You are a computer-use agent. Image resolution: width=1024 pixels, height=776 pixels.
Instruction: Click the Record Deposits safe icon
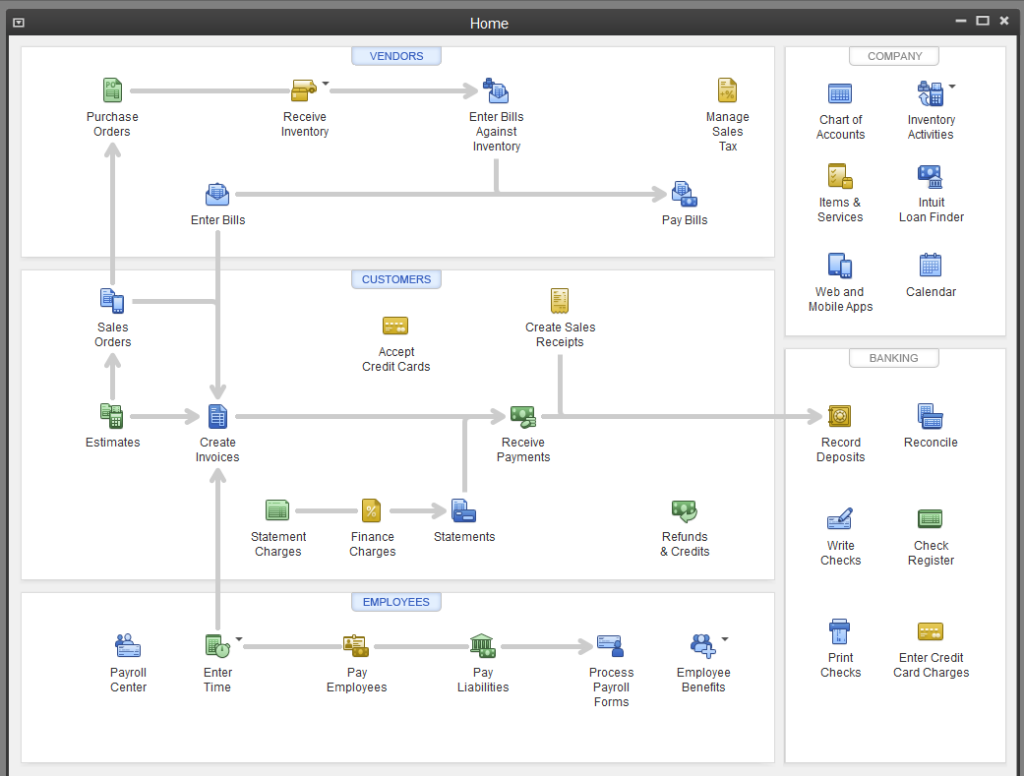840,417
